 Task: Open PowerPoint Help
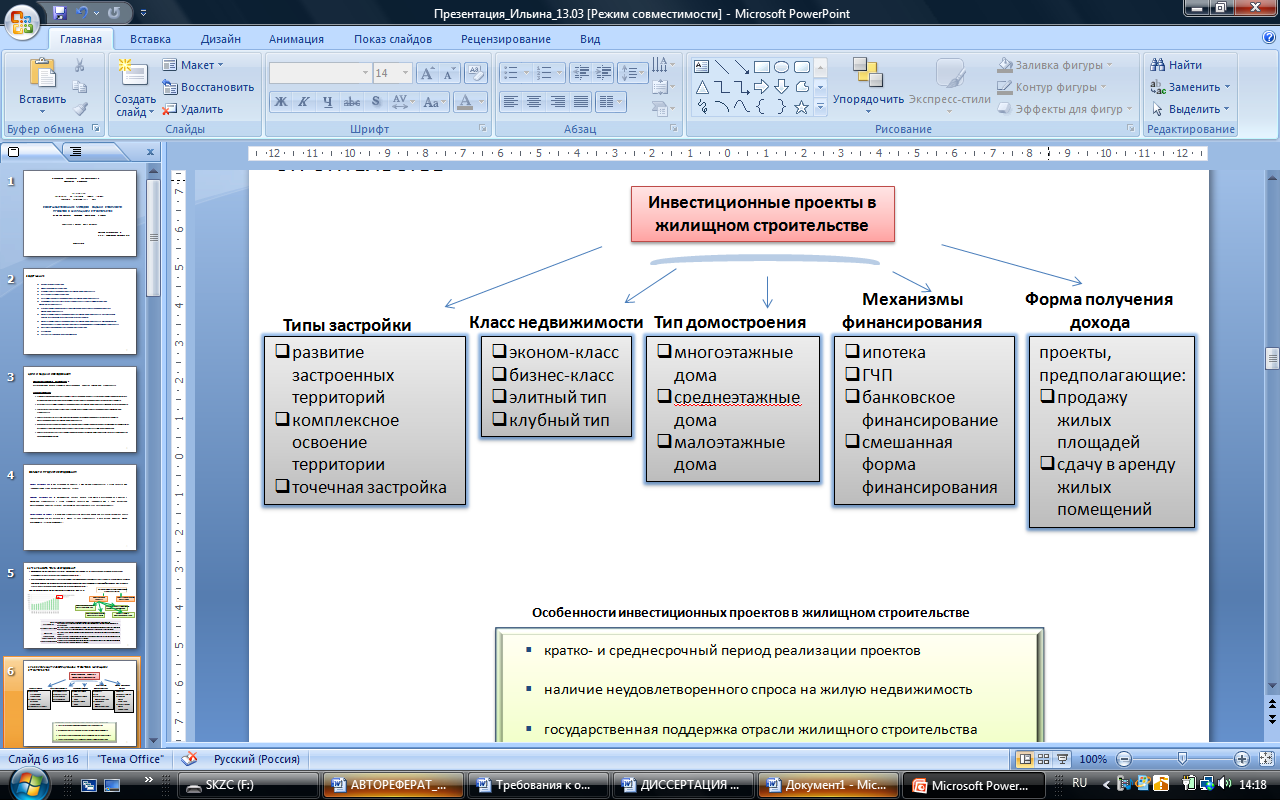(1268, 38)
